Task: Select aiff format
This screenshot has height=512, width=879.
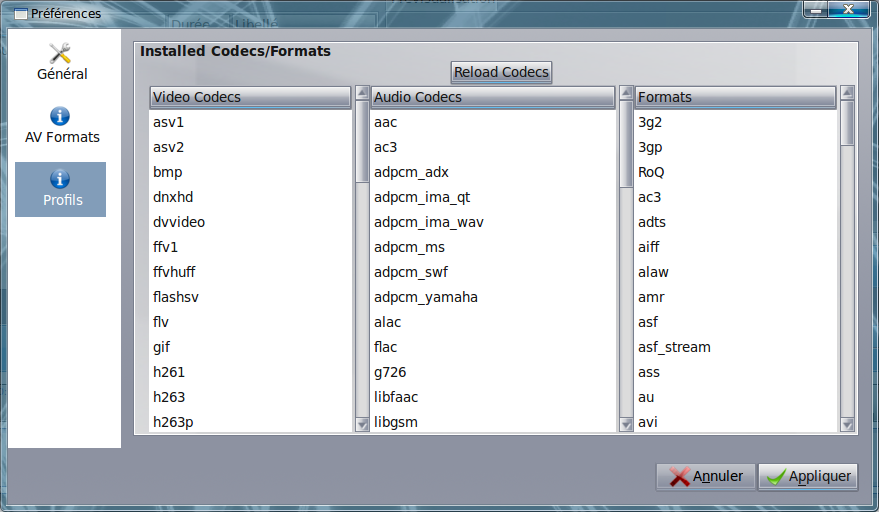Action: click(735, 247)
